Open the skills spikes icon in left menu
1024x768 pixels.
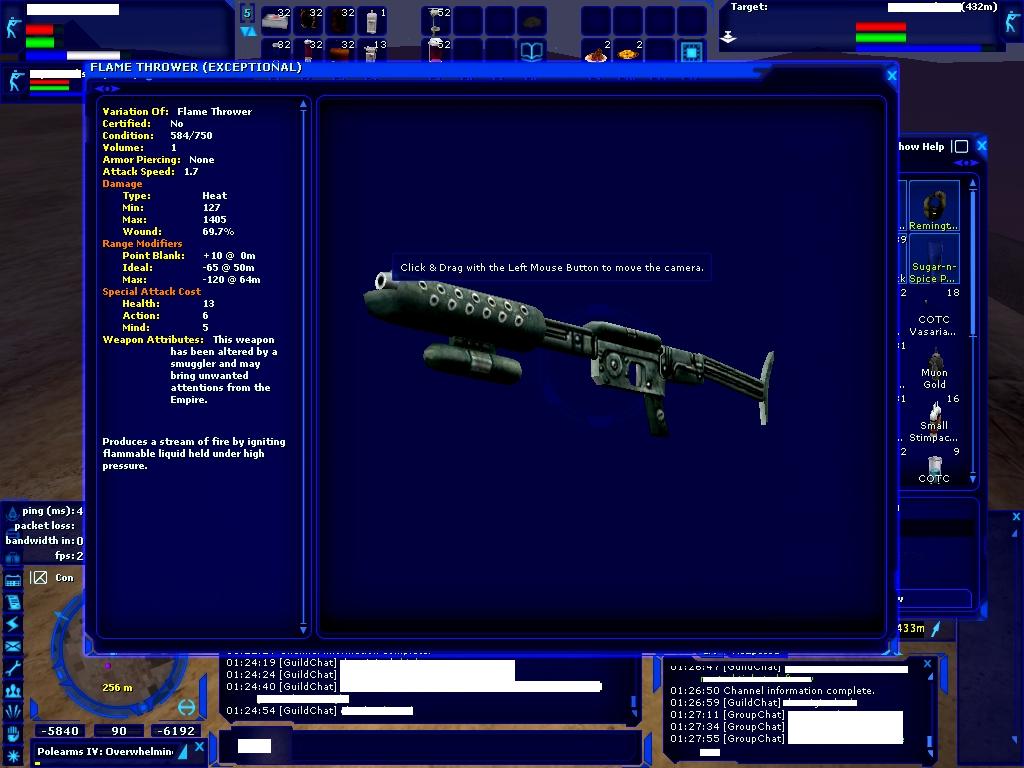coord(12,711)
